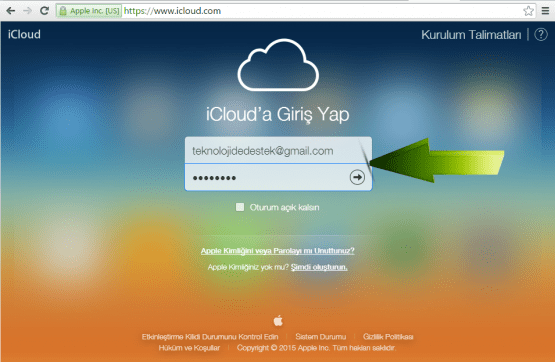Bookmark the page with star icon
The height and width of the screenshot is (362, 555).
pos(528,11)
